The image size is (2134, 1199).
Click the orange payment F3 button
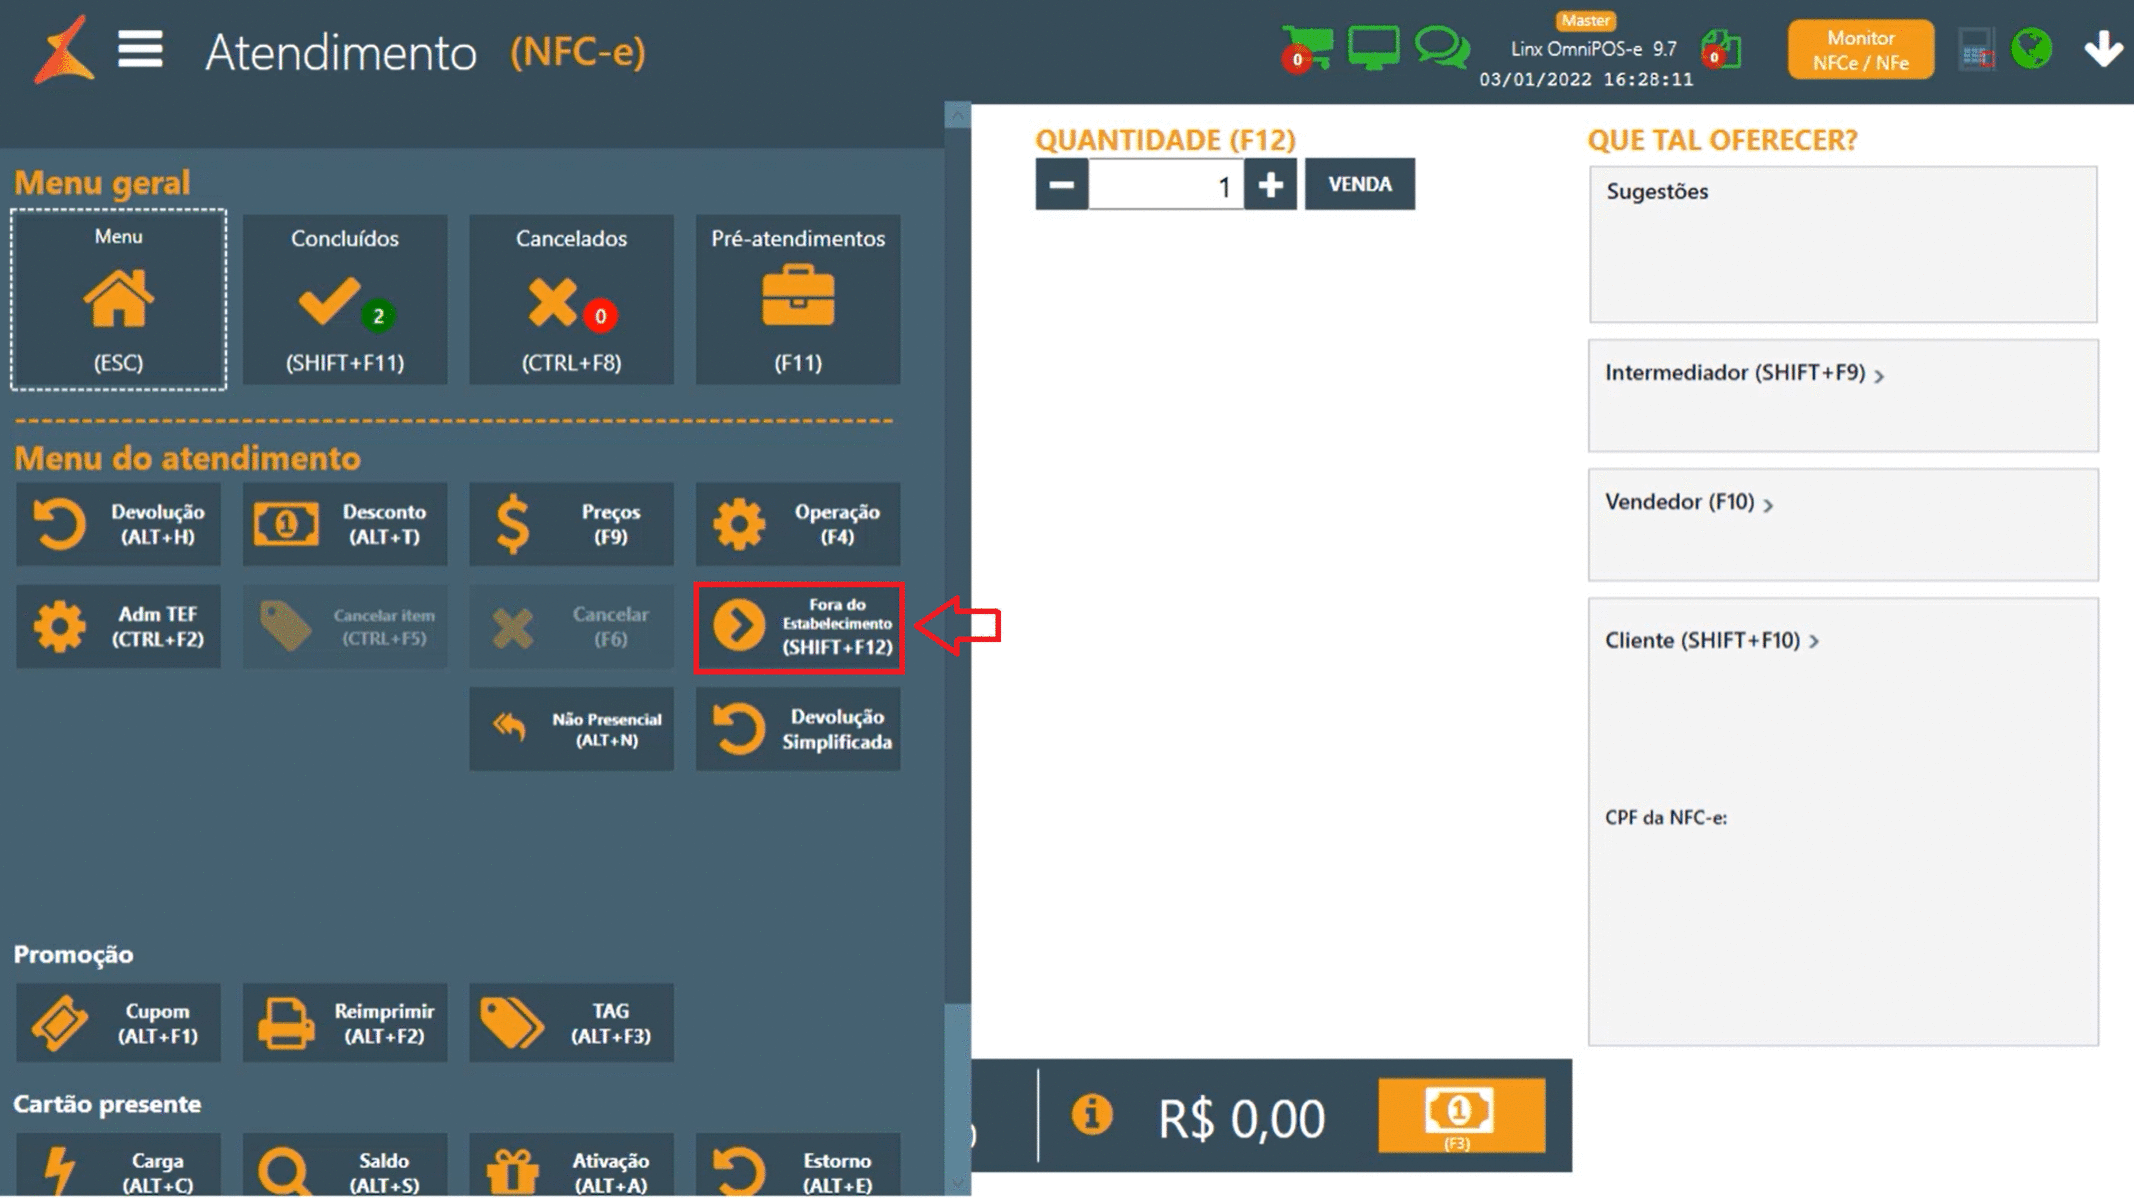pyautogui.click(x=1460, y=1115)
